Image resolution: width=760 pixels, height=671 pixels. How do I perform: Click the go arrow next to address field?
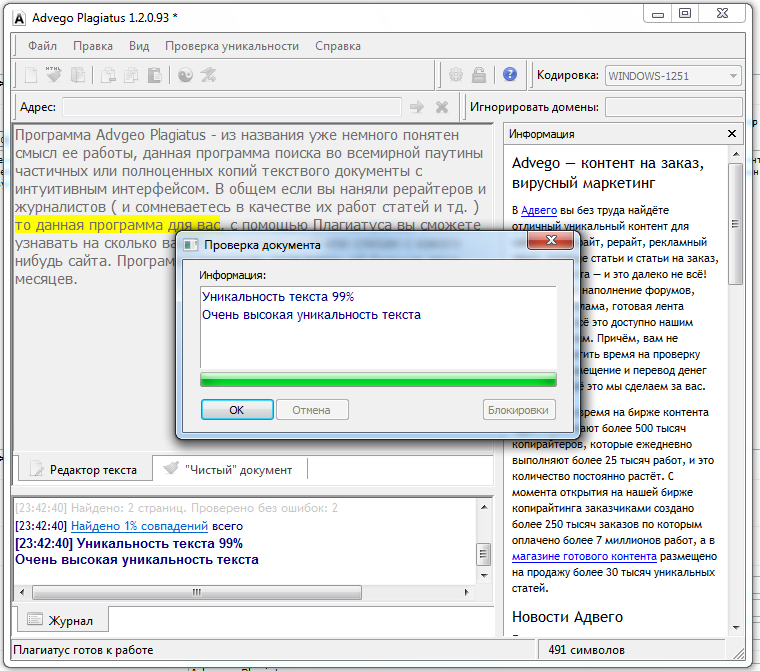[x=417, y=107]
